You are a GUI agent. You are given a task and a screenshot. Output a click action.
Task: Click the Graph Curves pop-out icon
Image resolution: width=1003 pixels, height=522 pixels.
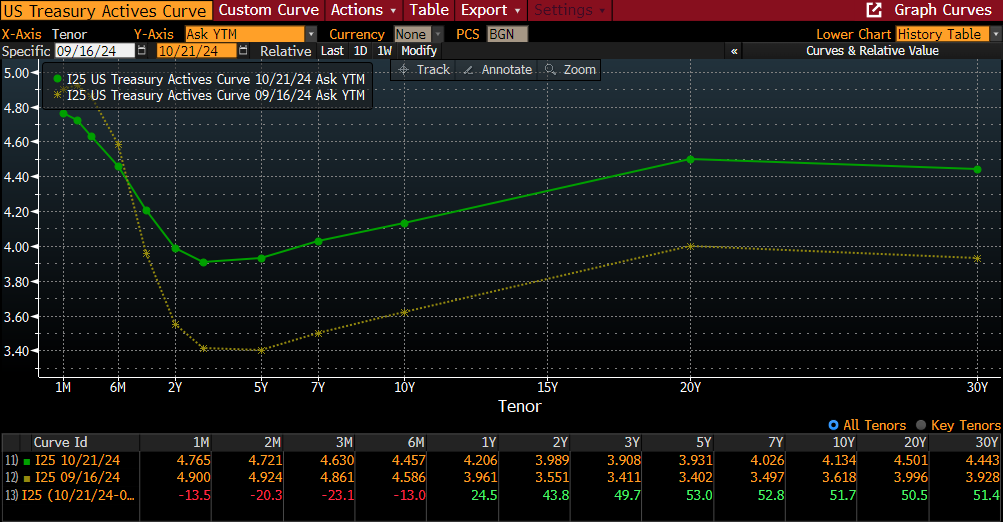[x=874, y=10]
